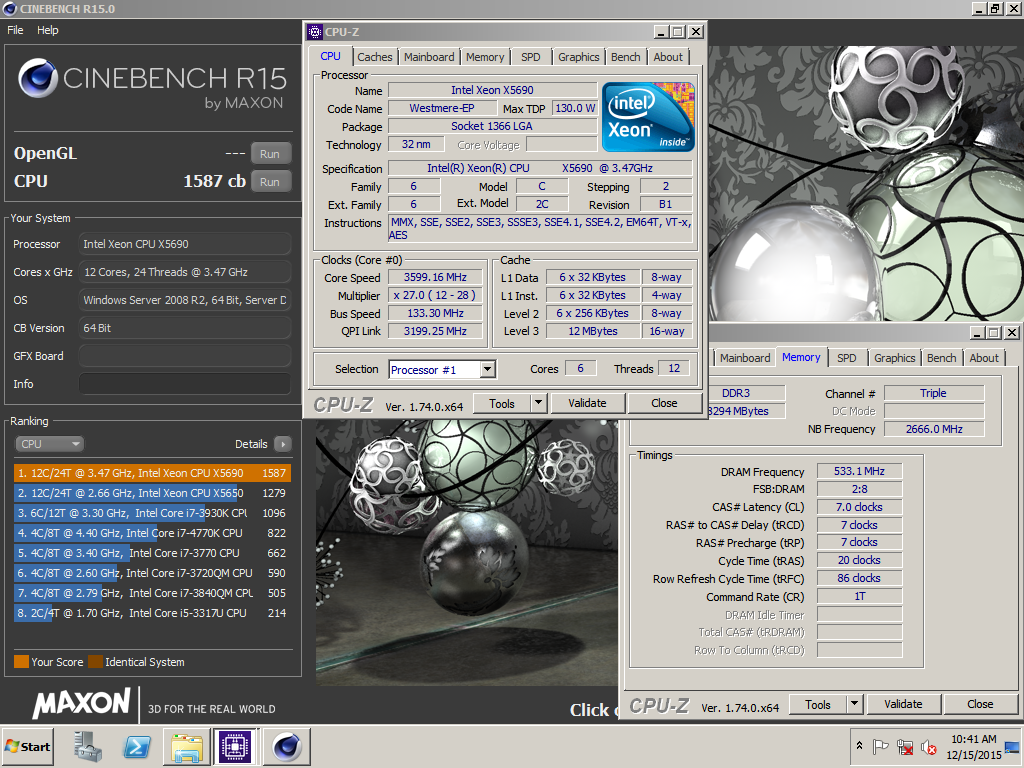Open the File menu in Cinebench
Screen dimensions: 1024x768
[x=15, y=30]
